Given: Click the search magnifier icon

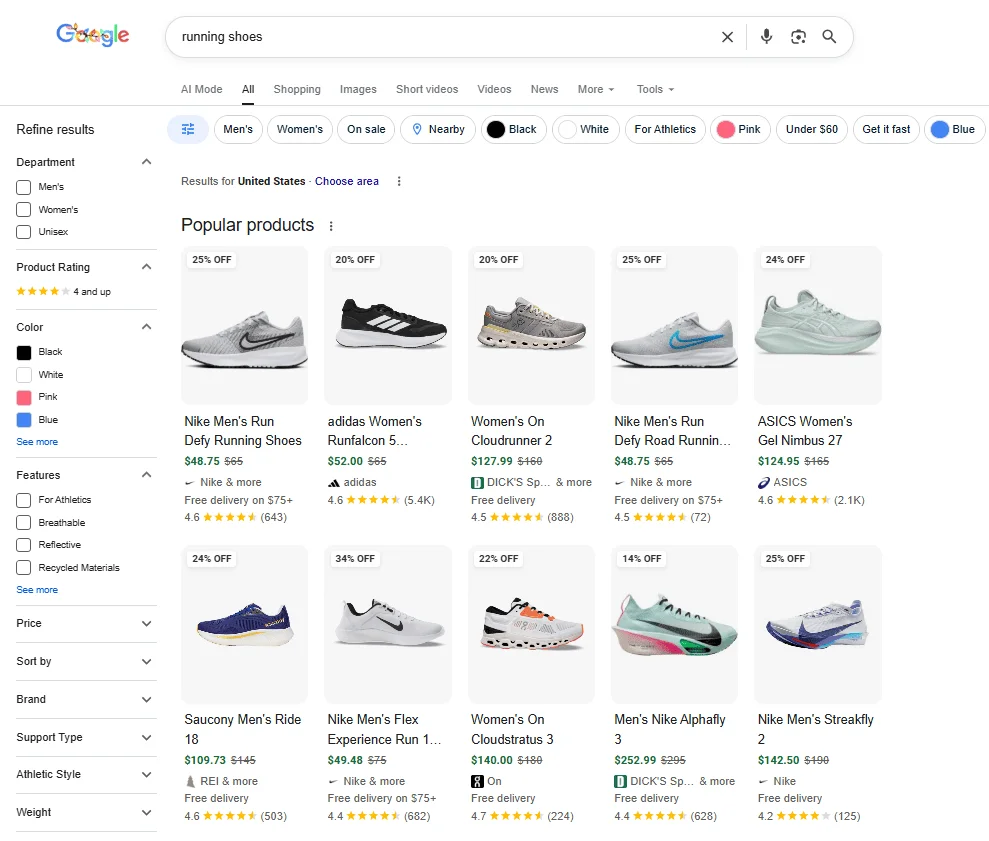Looking at the screenshot, I should pyautogui.click(x=829, y=36).
